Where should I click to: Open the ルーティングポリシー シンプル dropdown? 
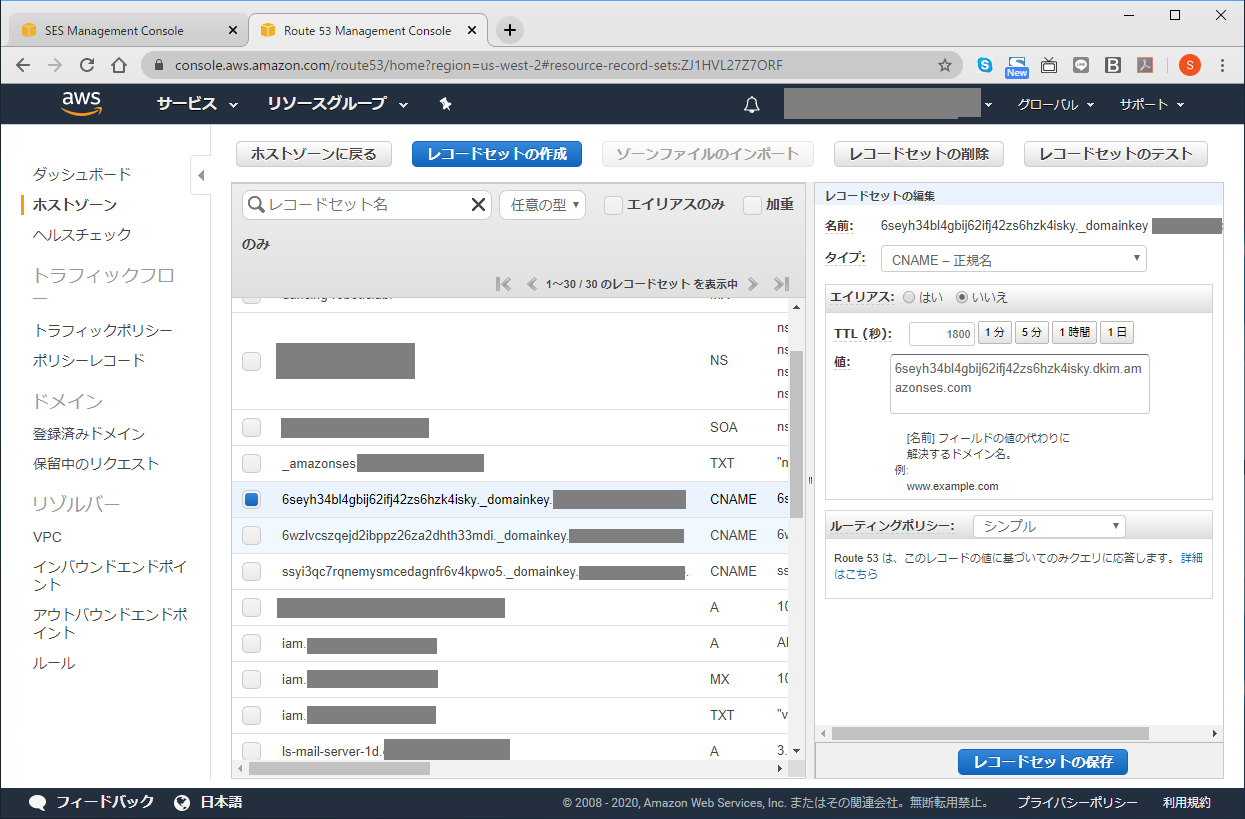pyautogui.click(x=1049, y=526)
